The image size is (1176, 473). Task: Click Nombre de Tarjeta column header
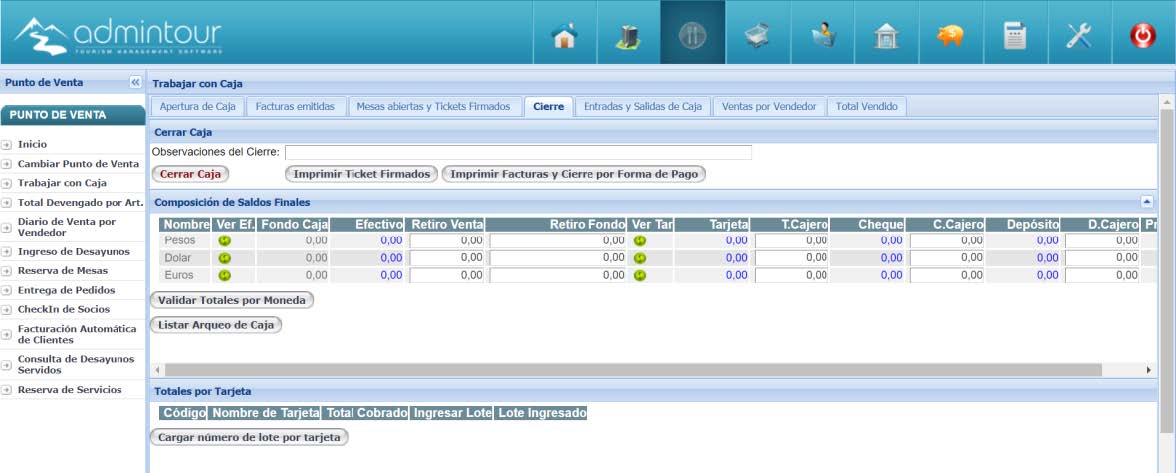(265, 412)
